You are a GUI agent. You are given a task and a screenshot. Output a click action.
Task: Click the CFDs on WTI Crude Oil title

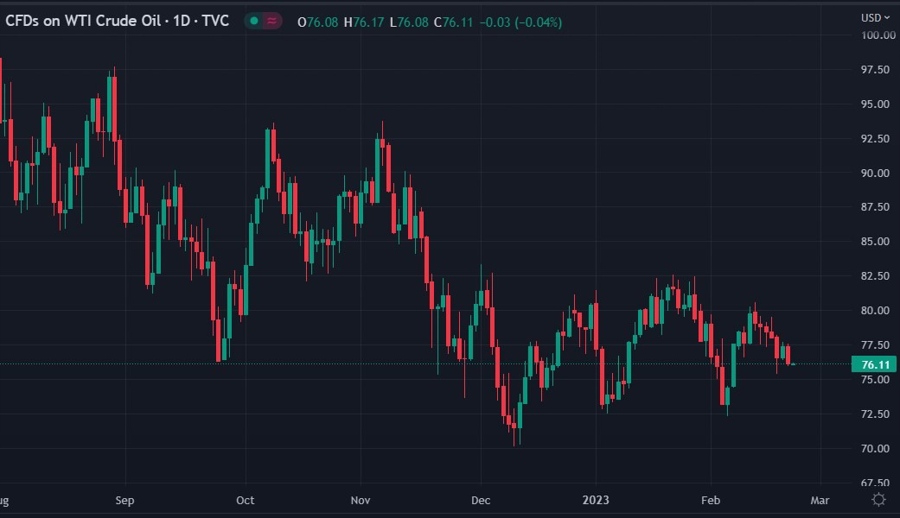[x=117, y=21]
